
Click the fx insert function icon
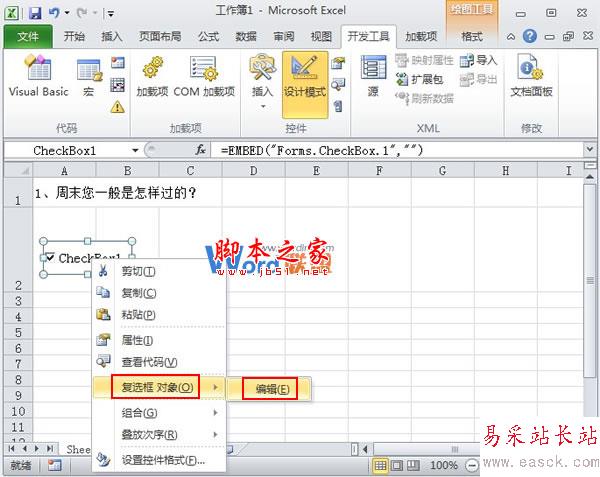201,150
